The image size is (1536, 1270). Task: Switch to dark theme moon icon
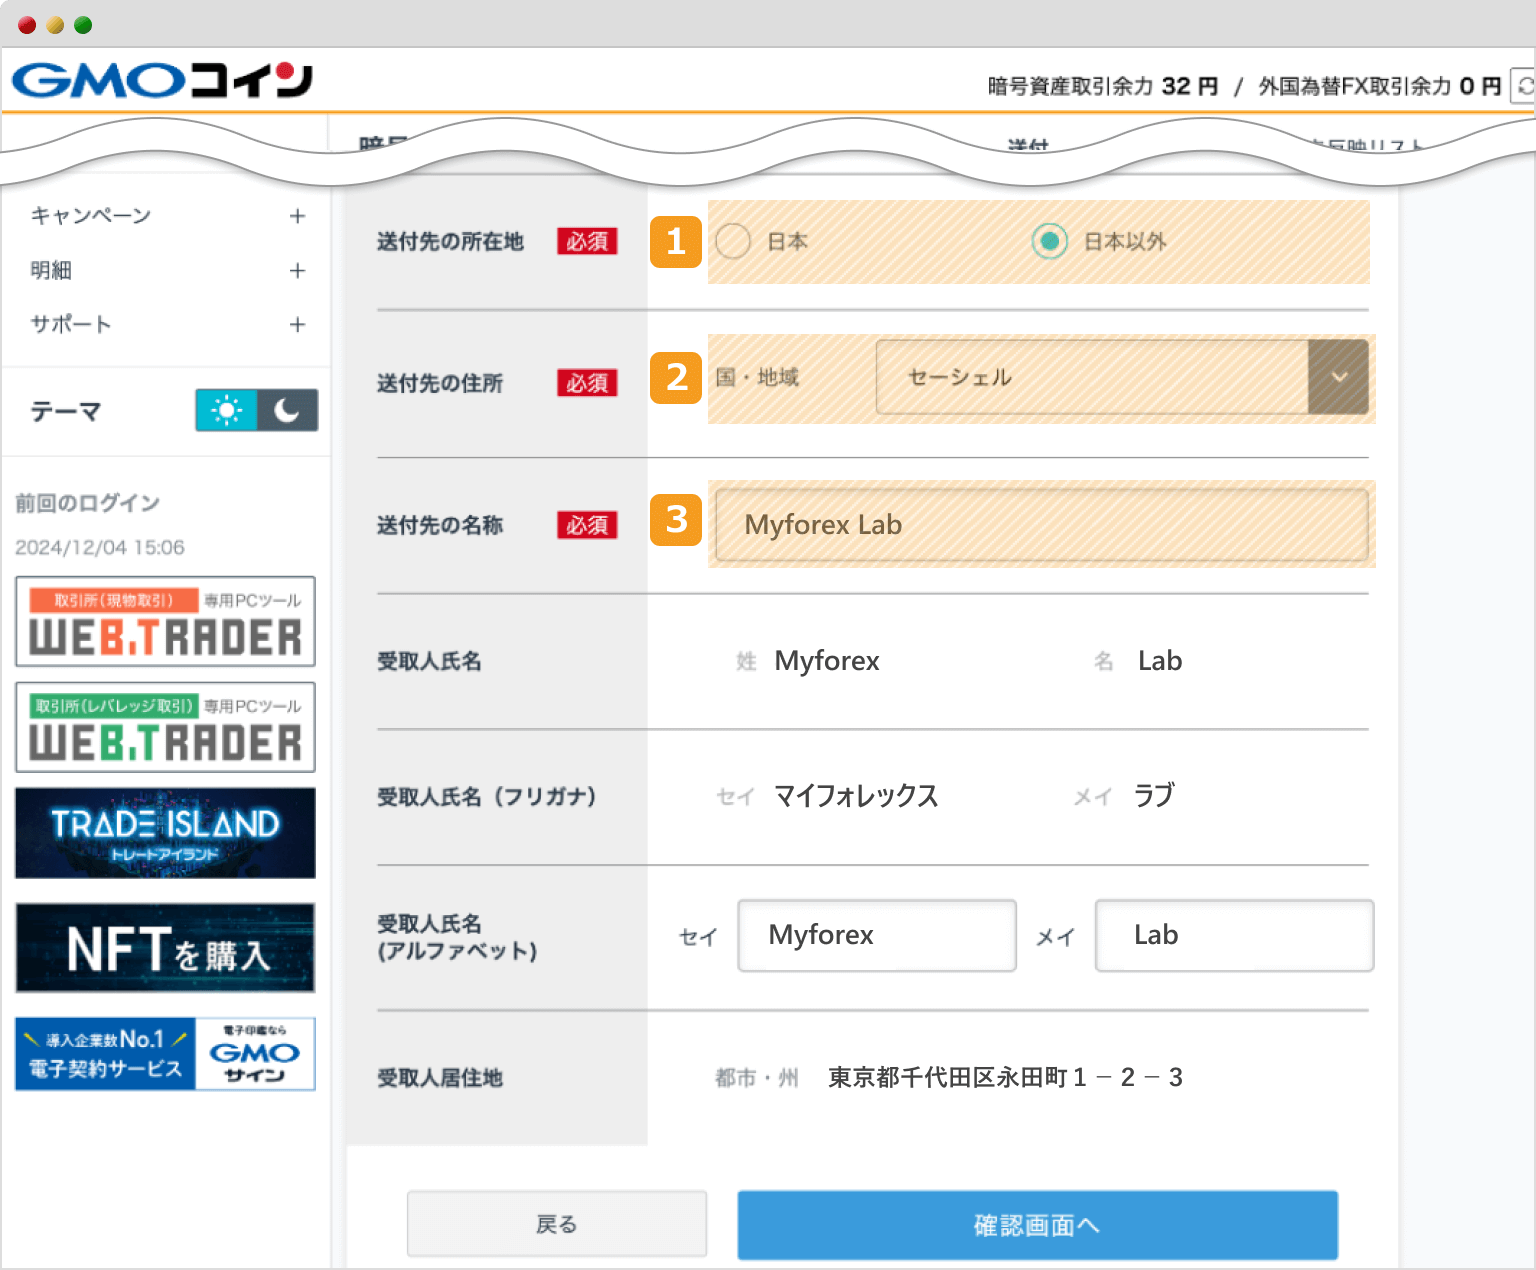[x=288, y=410]
